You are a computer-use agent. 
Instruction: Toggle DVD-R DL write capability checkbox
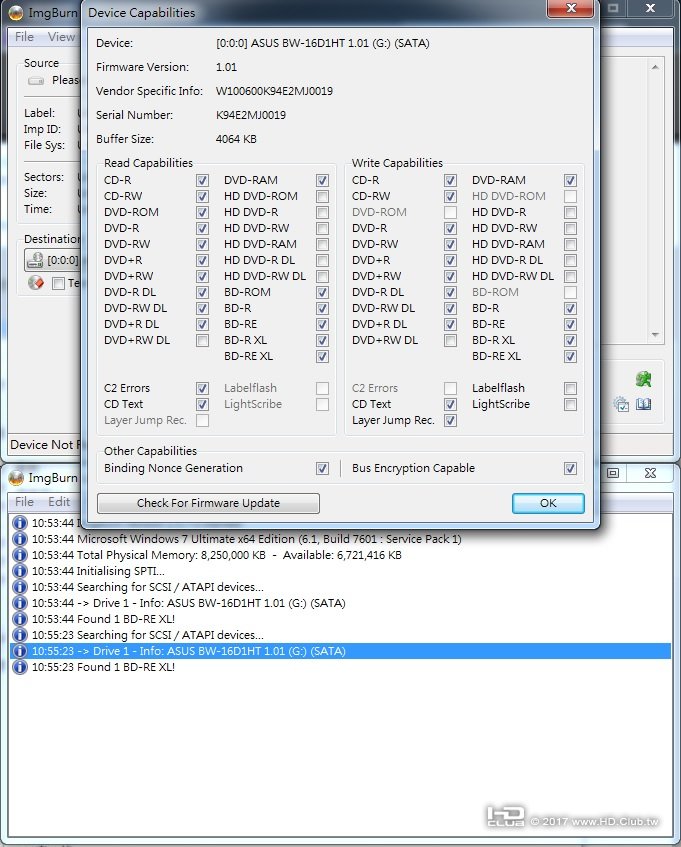click(450, 292)
